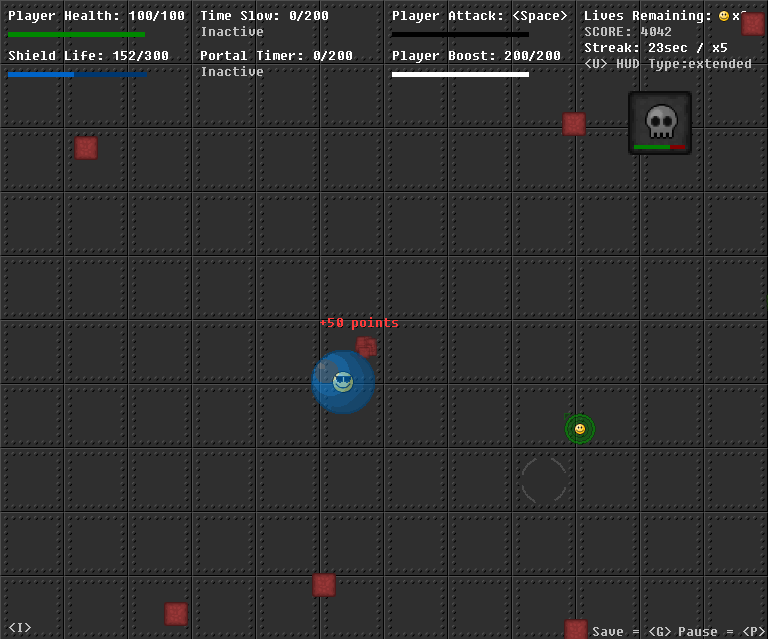This screenshot has height=639, width=768.
Task: Click the red block touching the blue shield
Action: click(366, 347)
